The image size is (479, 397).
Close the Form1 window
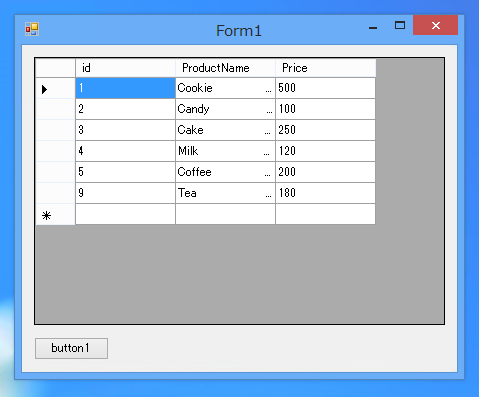(x=435, y=25)
